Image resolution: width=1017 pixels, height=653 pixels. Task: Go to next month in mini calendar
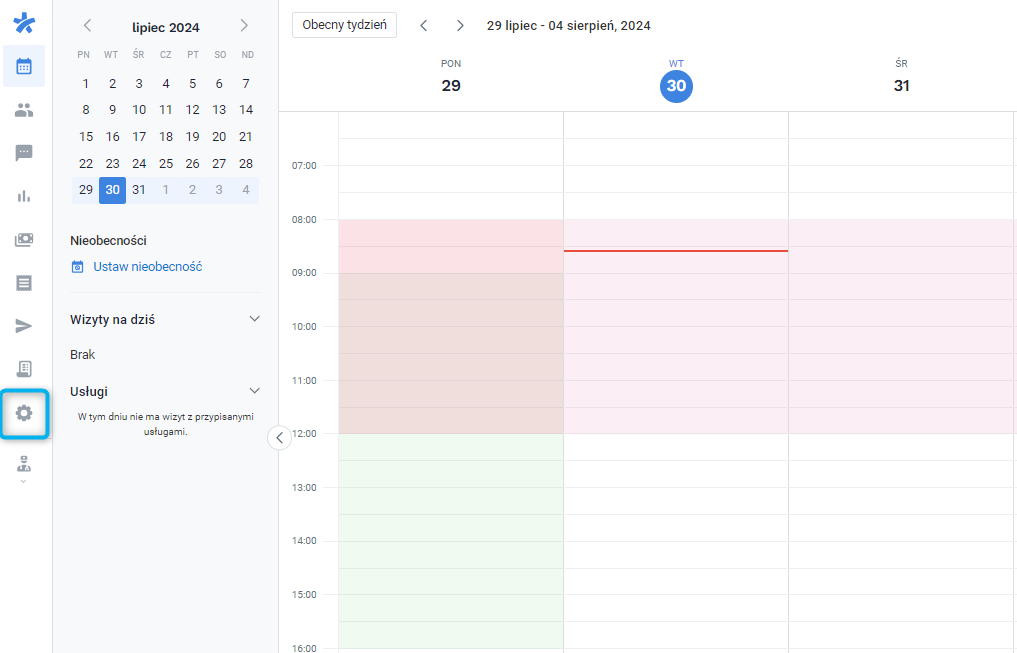(x=244, y=27)
